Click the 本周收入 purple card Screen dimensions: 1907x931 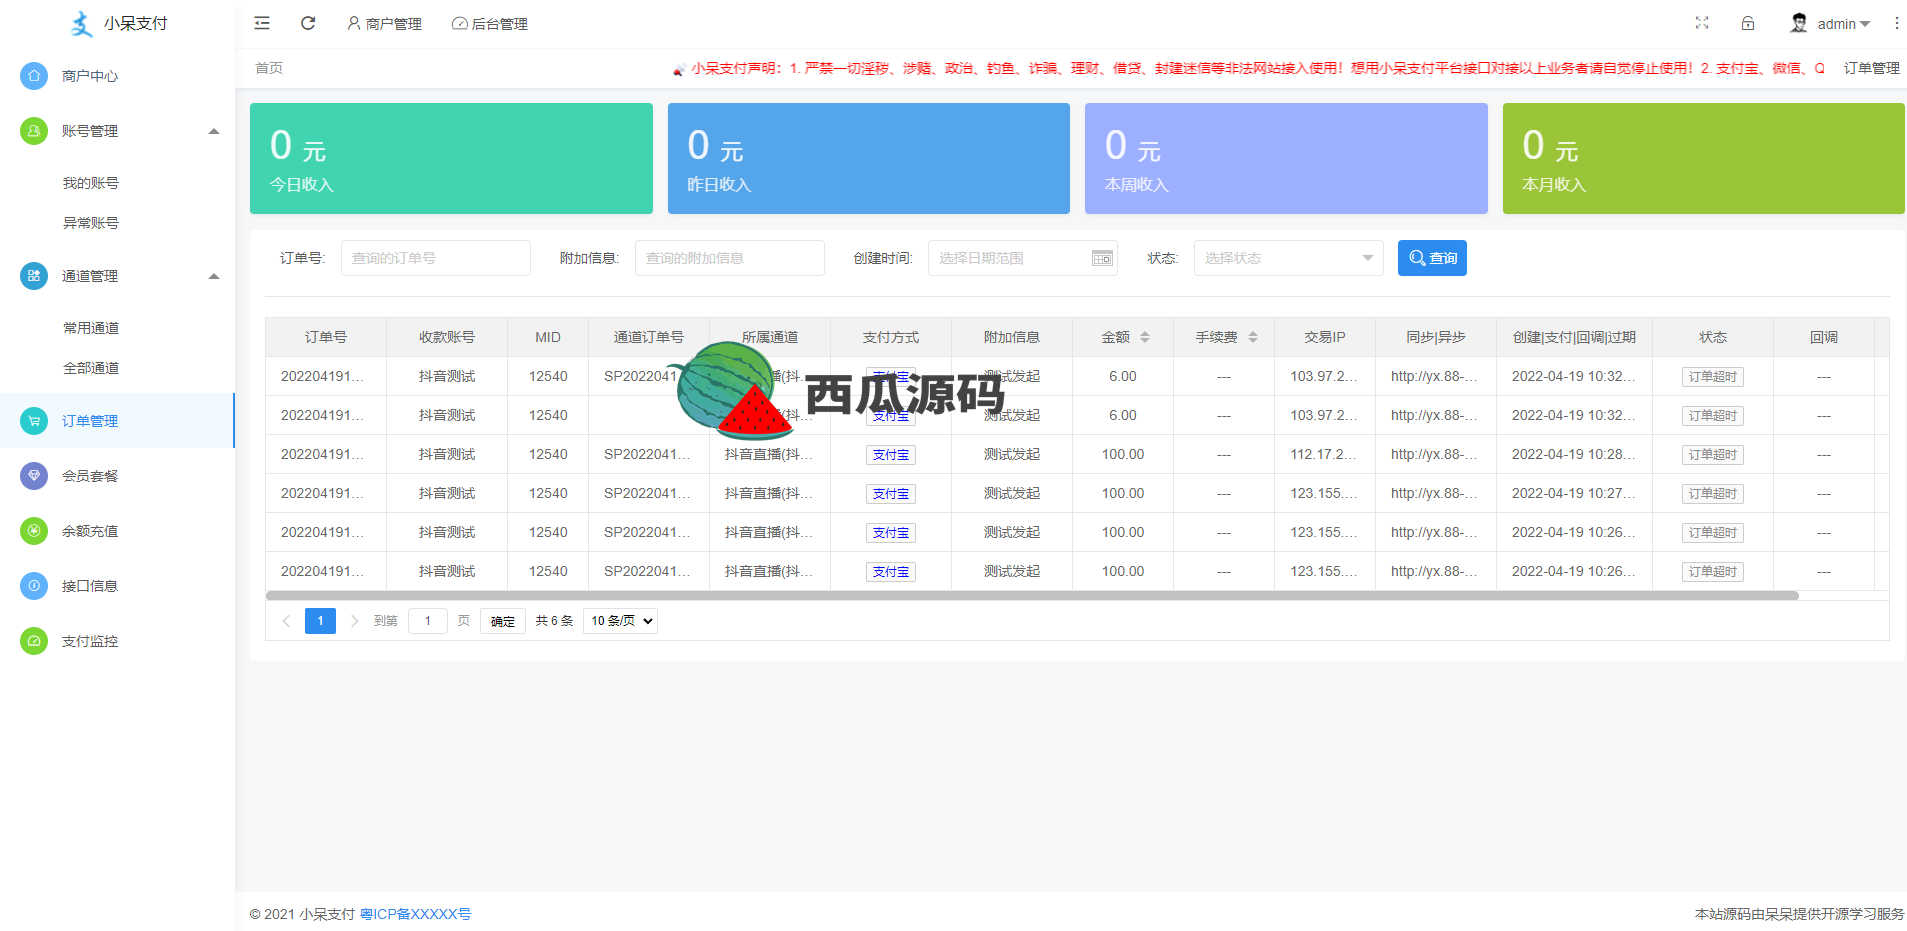pos(1286,158)
